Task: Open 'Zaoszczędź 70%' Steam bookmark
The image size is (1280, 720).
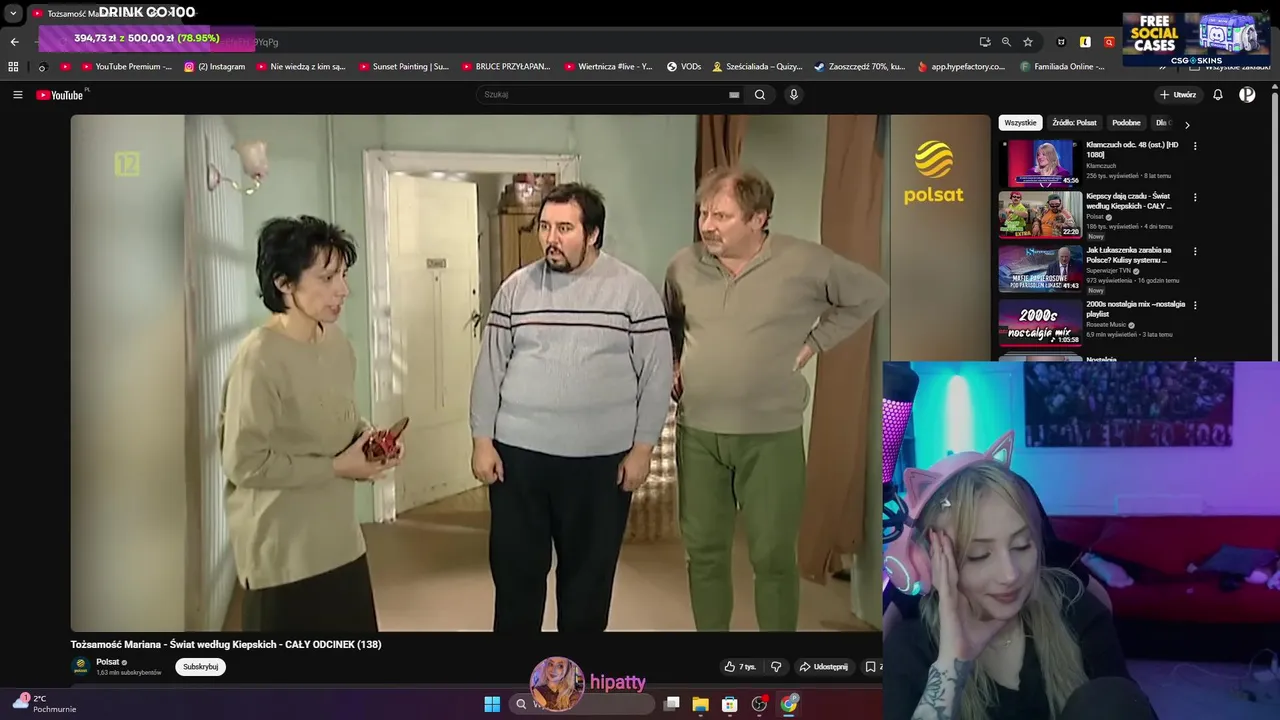Action: point(860,67)
